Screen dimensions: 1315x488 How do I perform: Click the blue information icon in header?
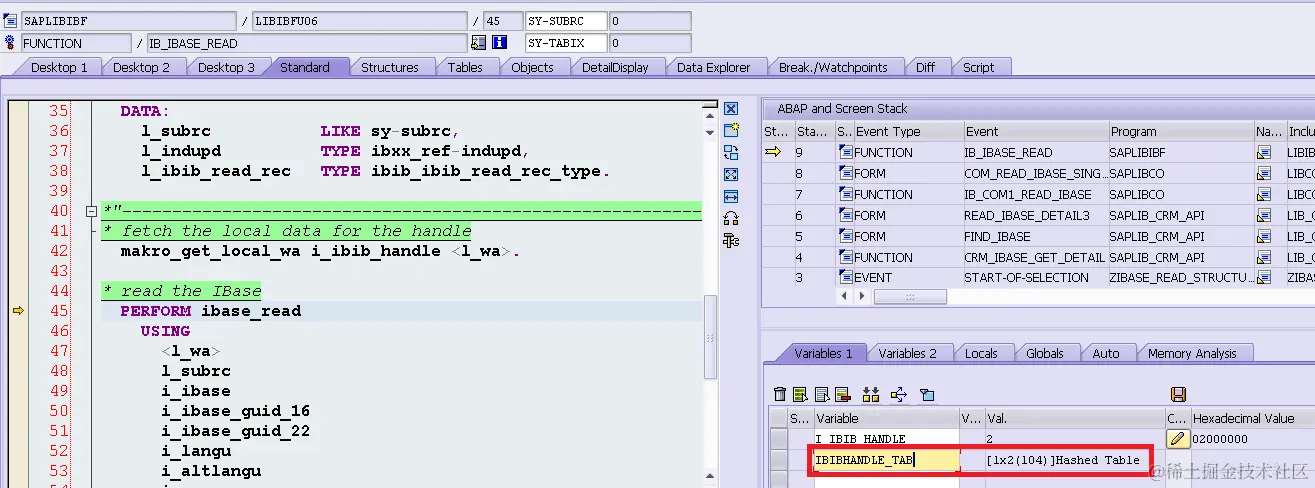click(x=500, y=43)
